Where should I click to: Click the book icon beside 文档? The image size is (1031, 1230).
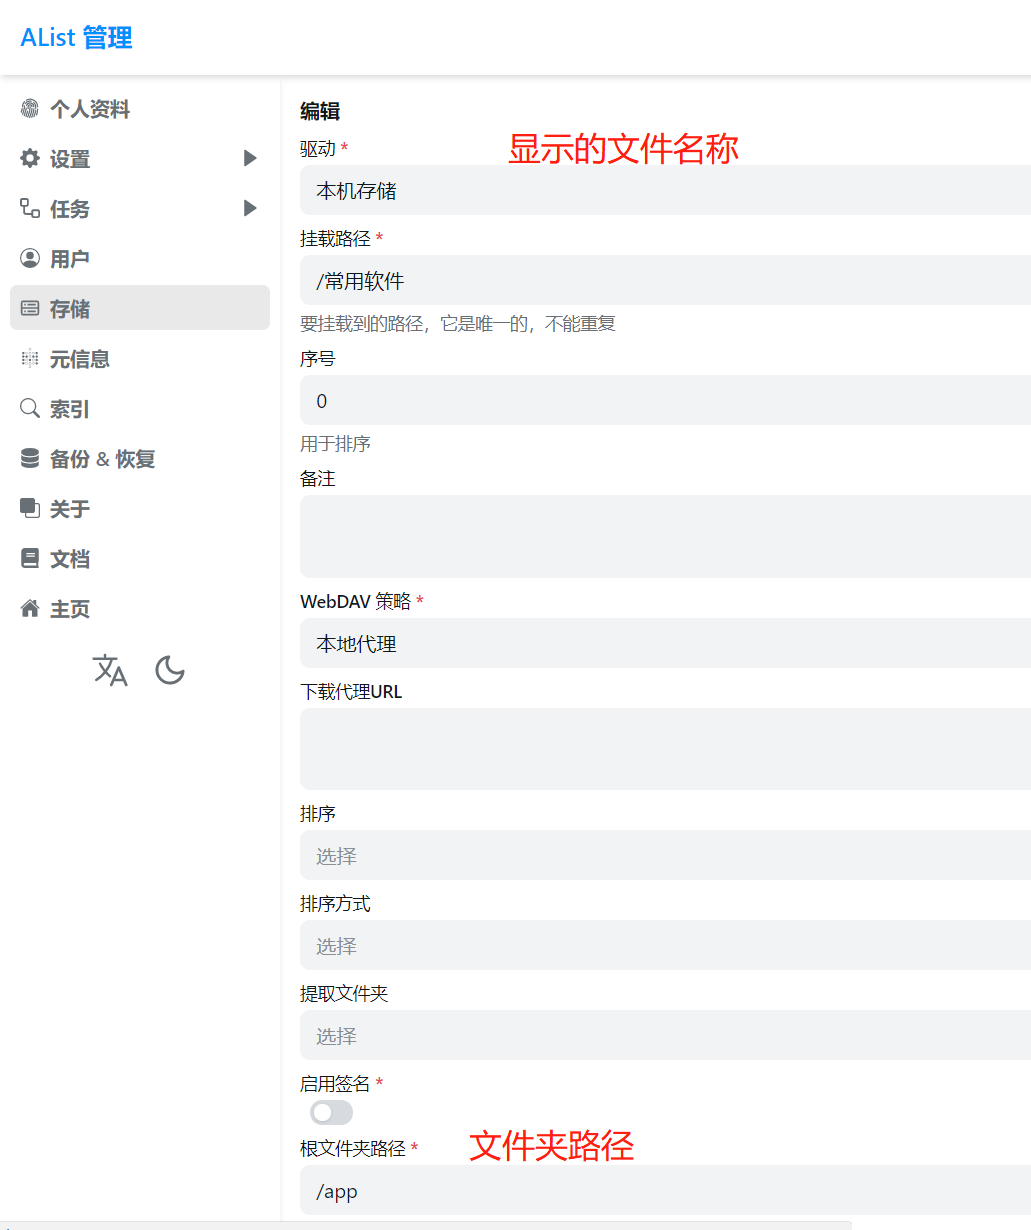(30, 558)
